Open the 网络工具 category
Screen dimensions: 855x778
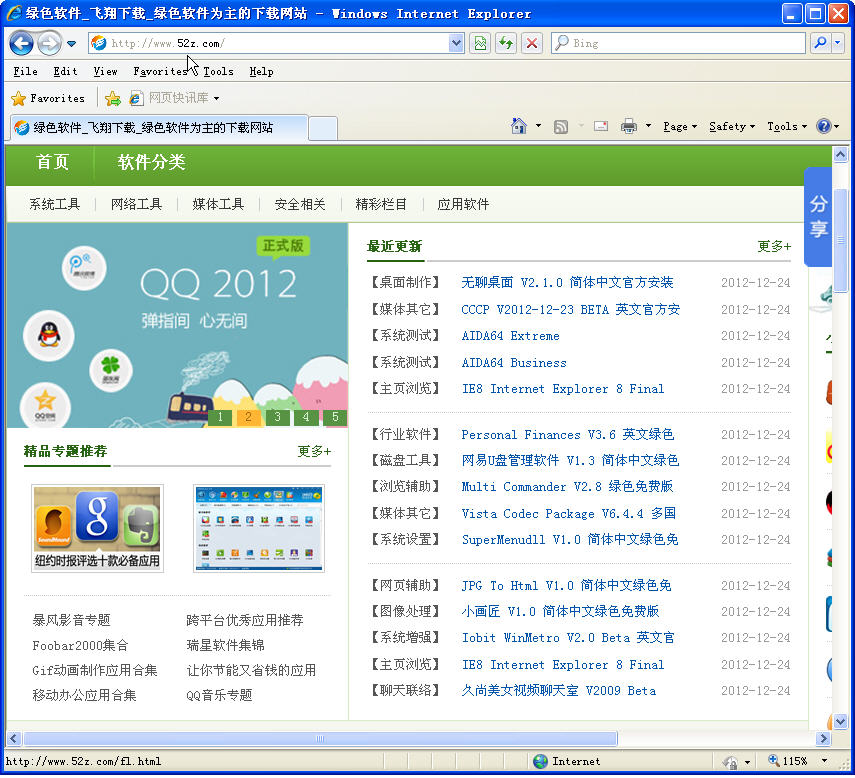click(x=136, y=204)
